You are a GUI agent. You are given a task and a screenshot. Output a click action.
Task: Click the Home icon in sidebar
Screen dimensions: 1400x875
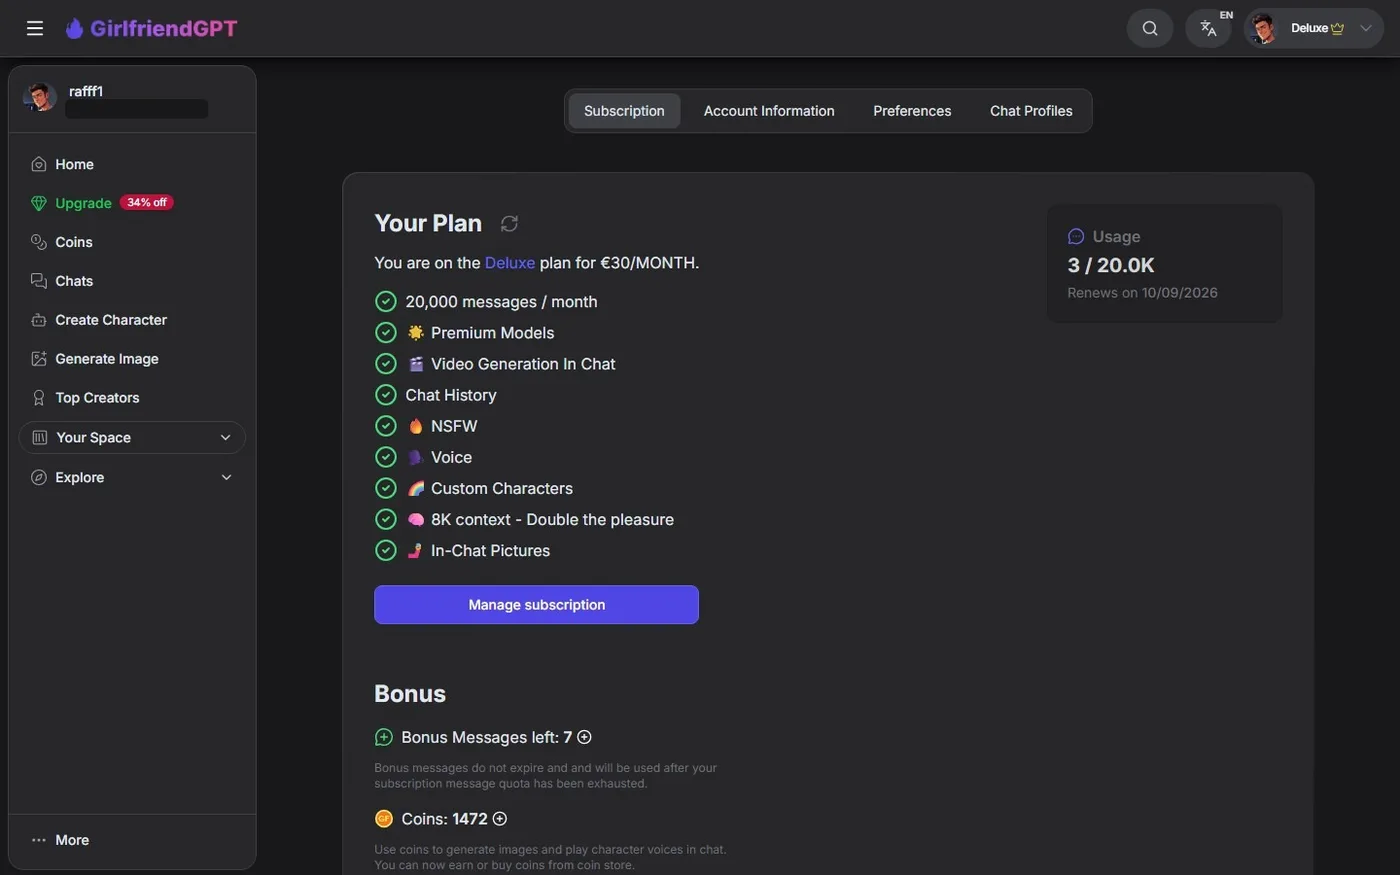click(39, 164)
